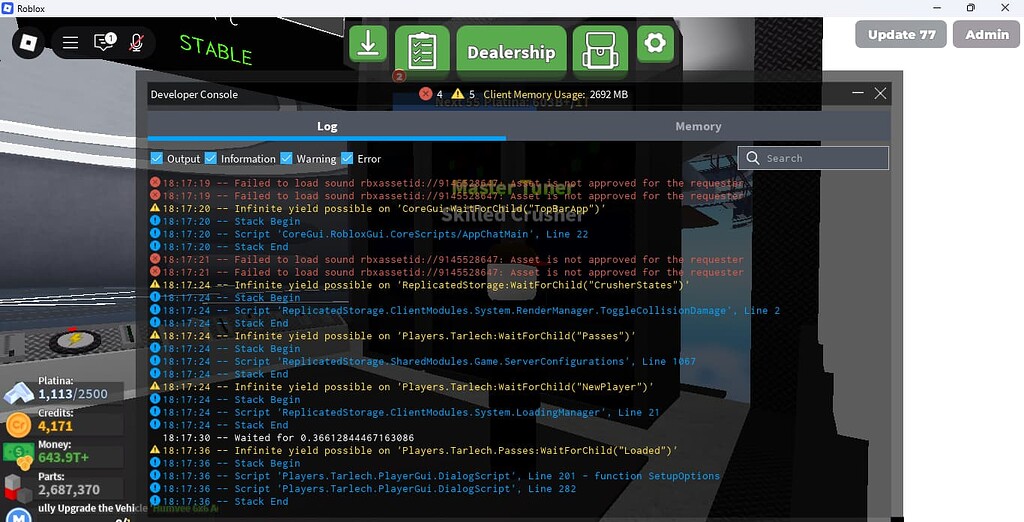The width and height of the screenshot is (1024, 522).
Task: Click the TopBarApp infinite yield warning line
Action: (x=384, y=208)
